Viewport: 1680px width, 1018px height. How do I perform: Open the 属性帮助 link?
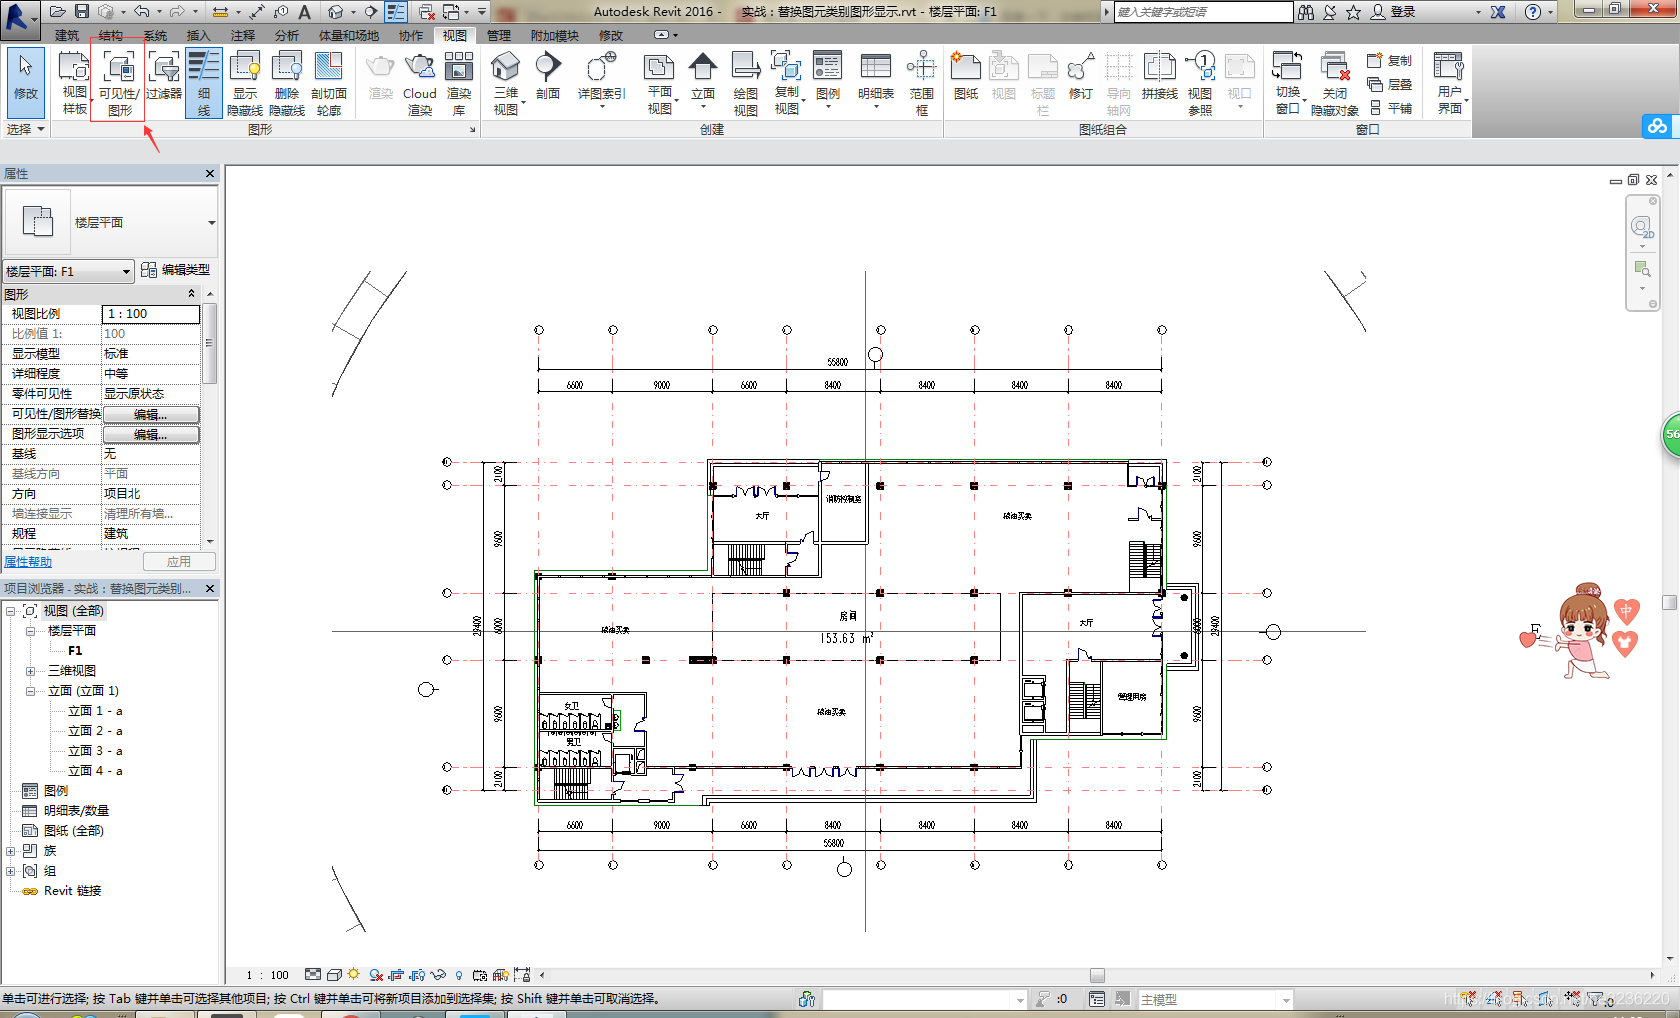(x=28, y=562)
